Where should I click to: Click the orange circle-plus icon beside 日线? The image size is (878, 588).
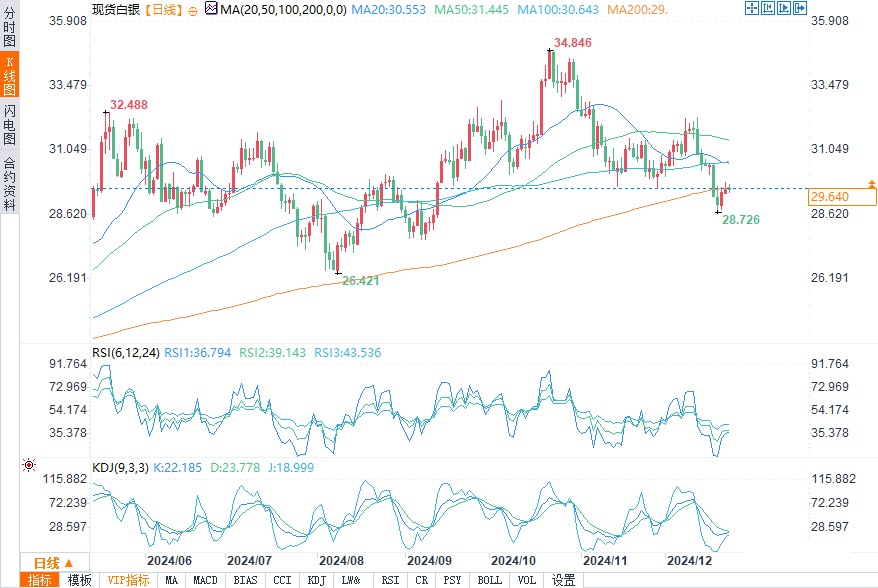click(x=193, y=10)
